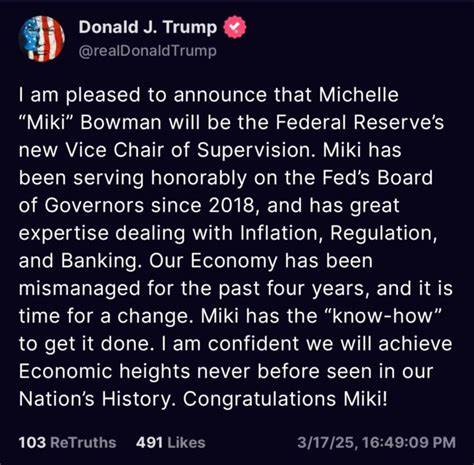Click the name "Michelle" in first line
Image resolution: width=474 pixels, height=465 pixels.
pos(359,95)
